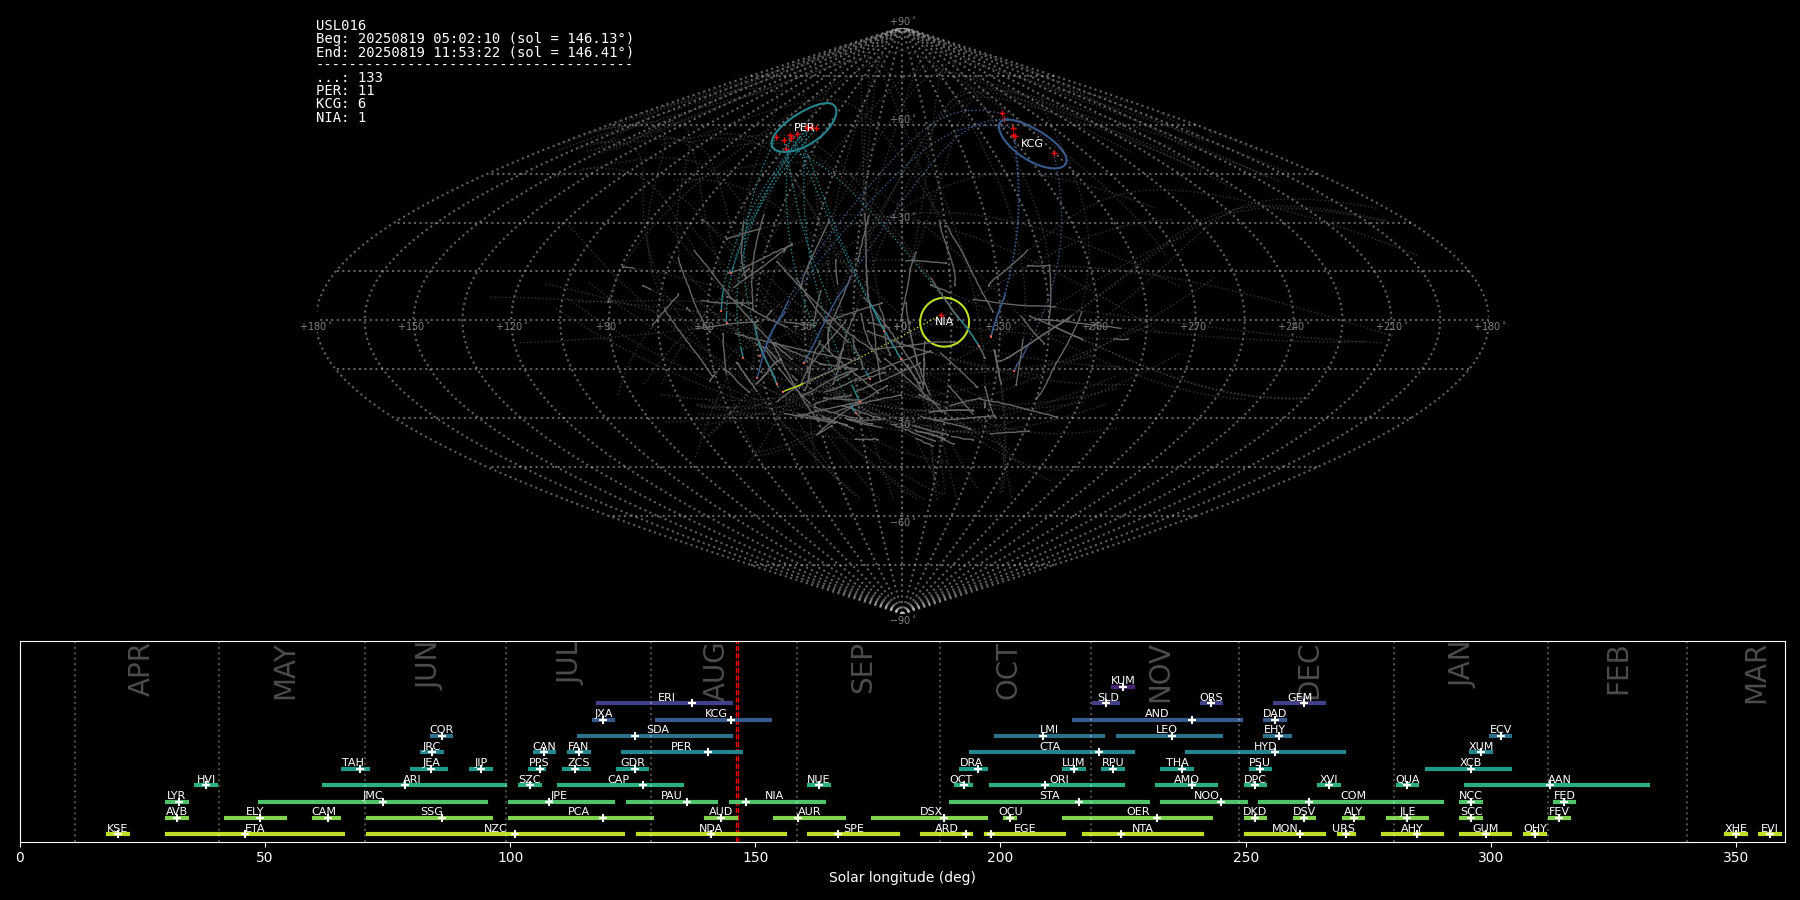Screen dimensions: 1800x900
Task: Click the PAU shower label in timeline
Action: click(x=671, y=796)
